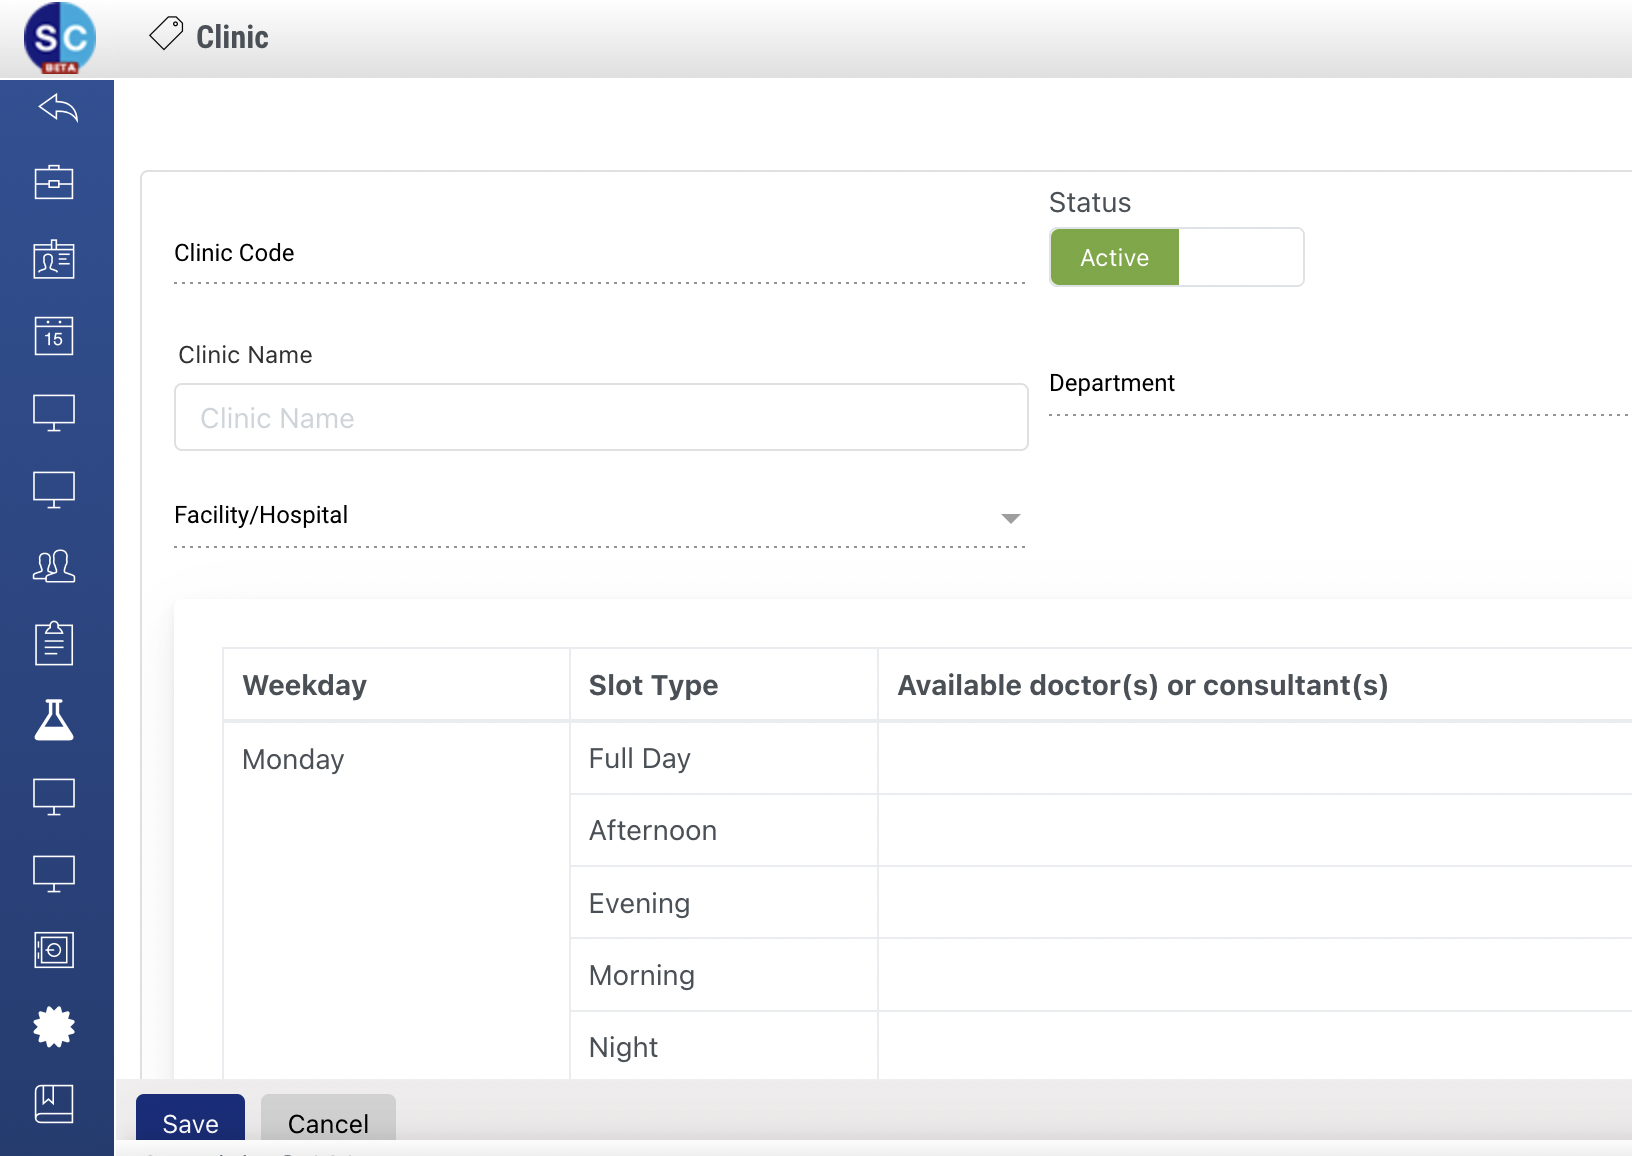The image size is (1632, 1156).
Task: Open the gear settings icon
Action: coord(54,1027)
